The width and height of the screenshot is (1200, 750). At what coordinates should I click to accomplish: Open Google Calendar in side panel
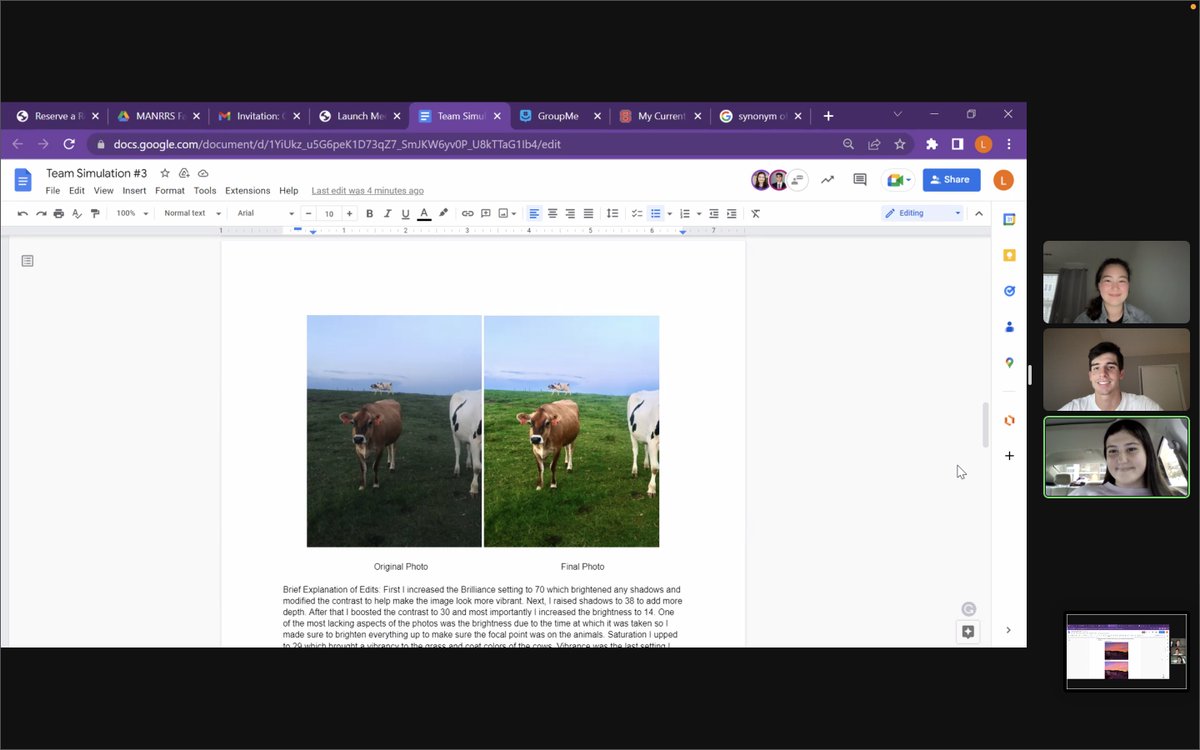click(x=1009, y=219)
